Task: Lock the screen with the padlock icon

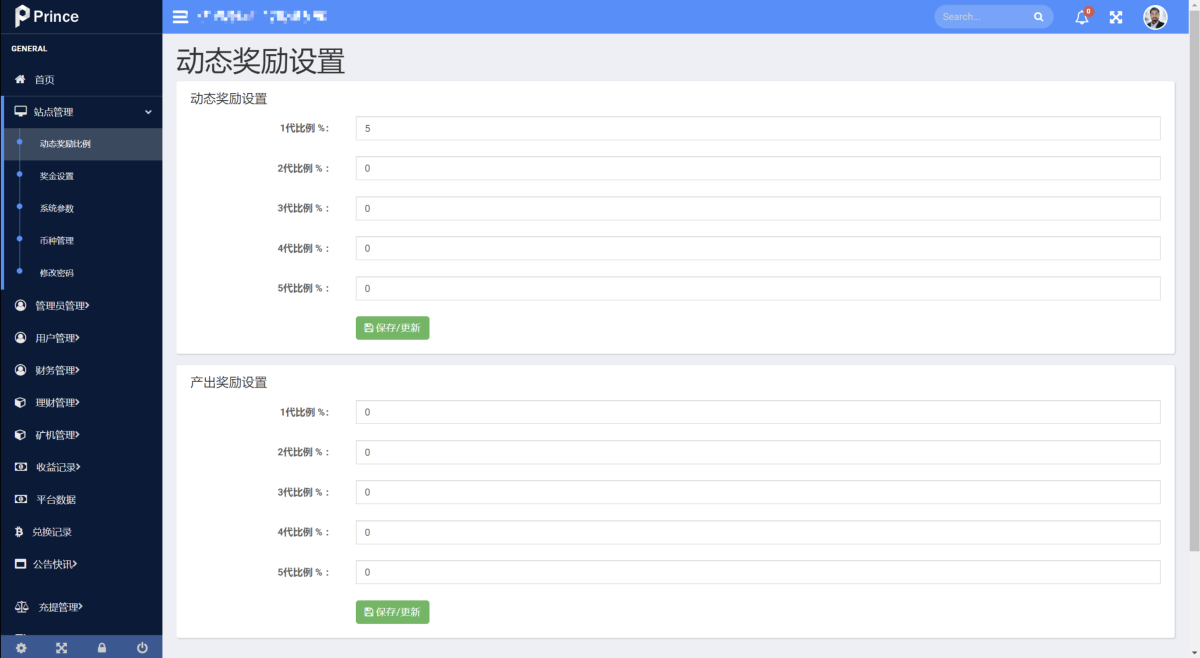Action: [102, 648]
